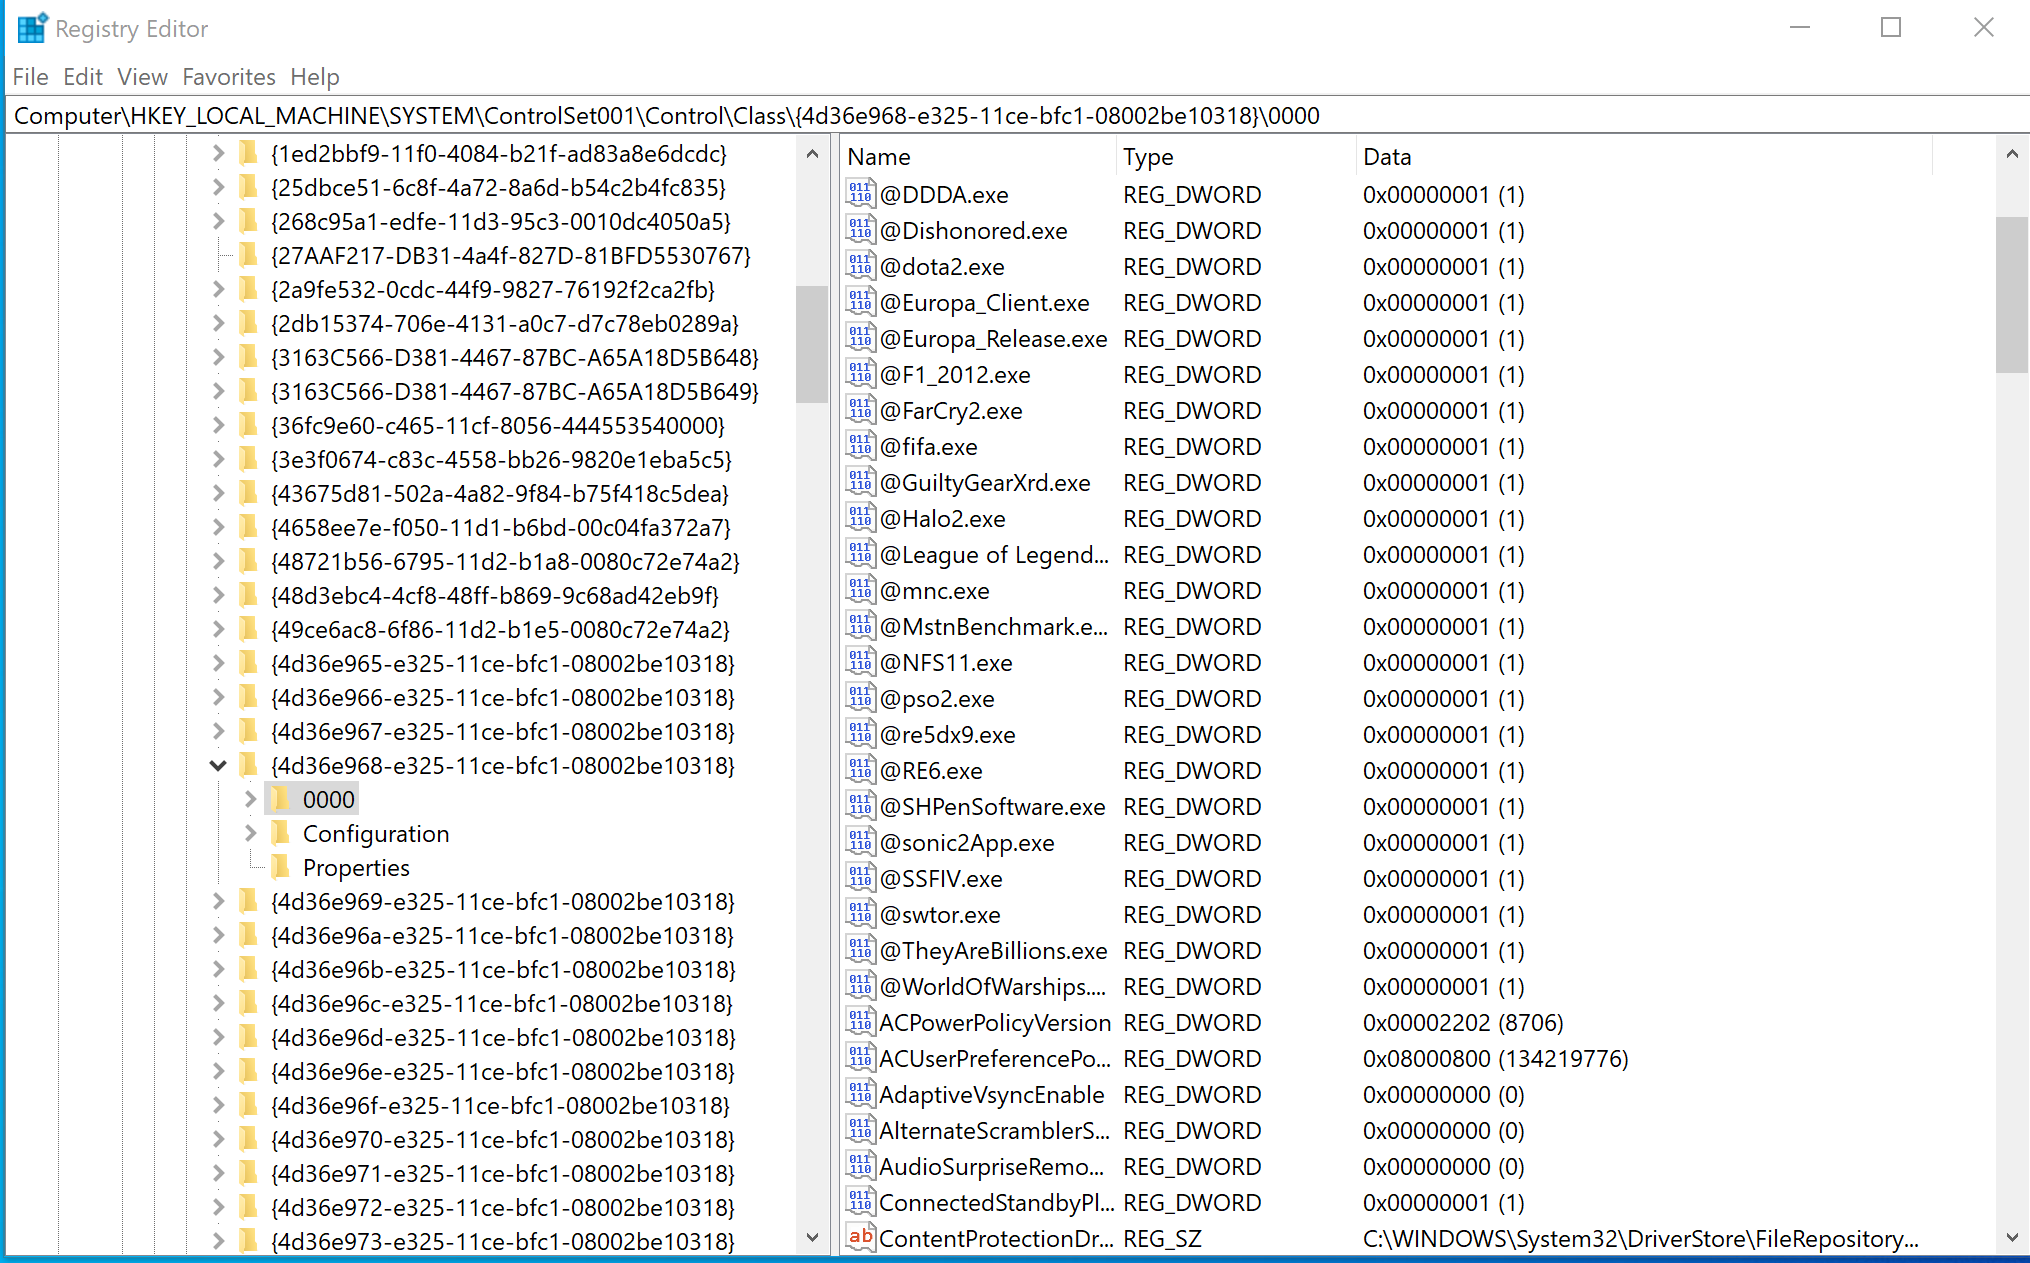
Task: Select the ContentProtectionDr string value icon
Action: tap(860, 1238)
